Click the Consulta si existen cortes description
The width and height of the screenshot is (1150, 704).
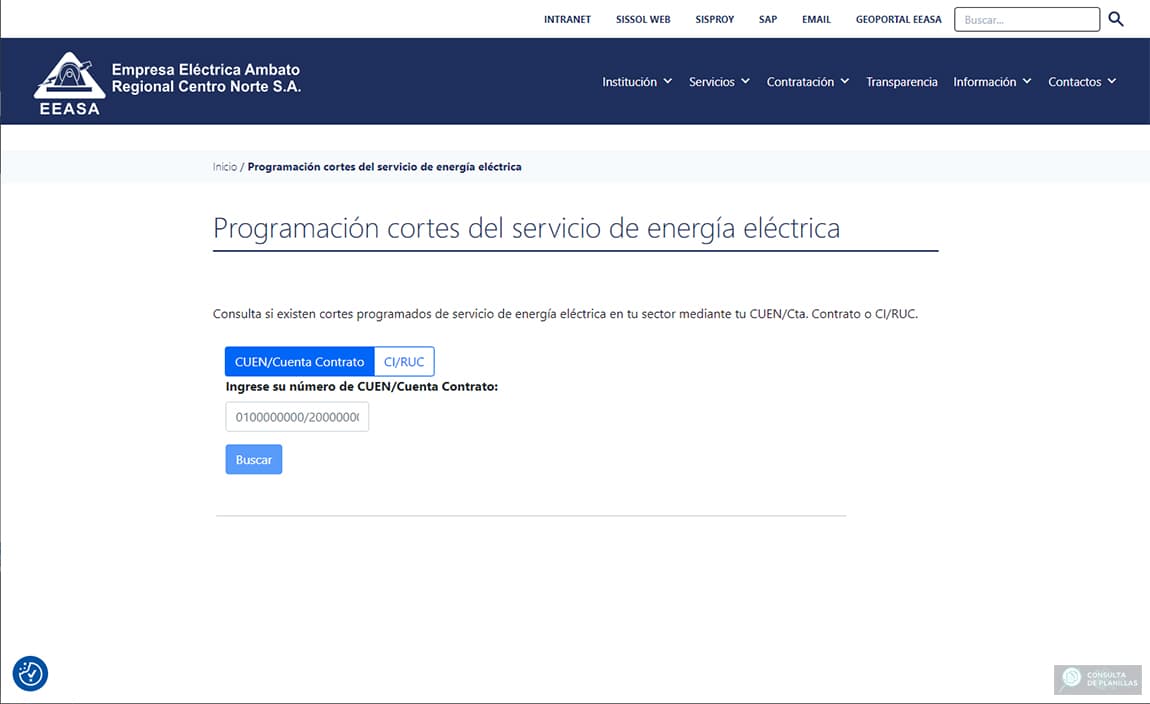(x=565, y=314)
